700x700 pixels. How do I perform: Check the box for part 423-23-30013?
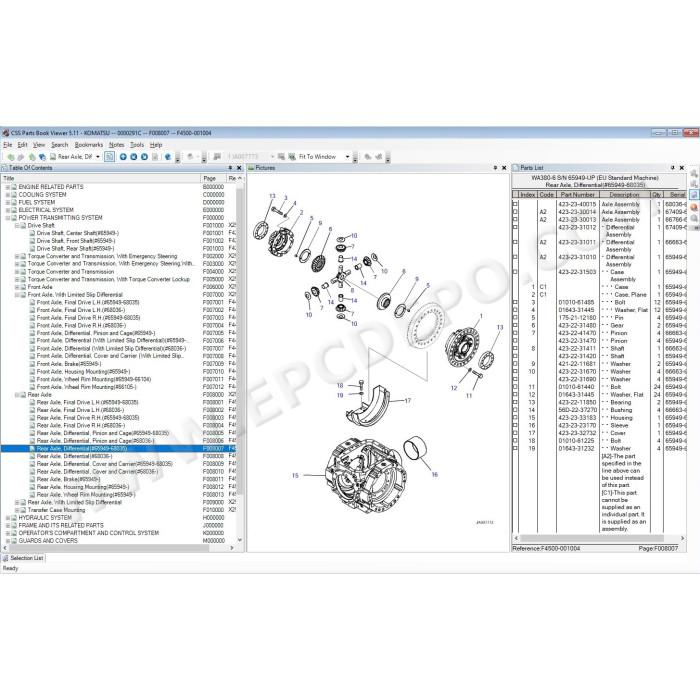pos(515,219)
